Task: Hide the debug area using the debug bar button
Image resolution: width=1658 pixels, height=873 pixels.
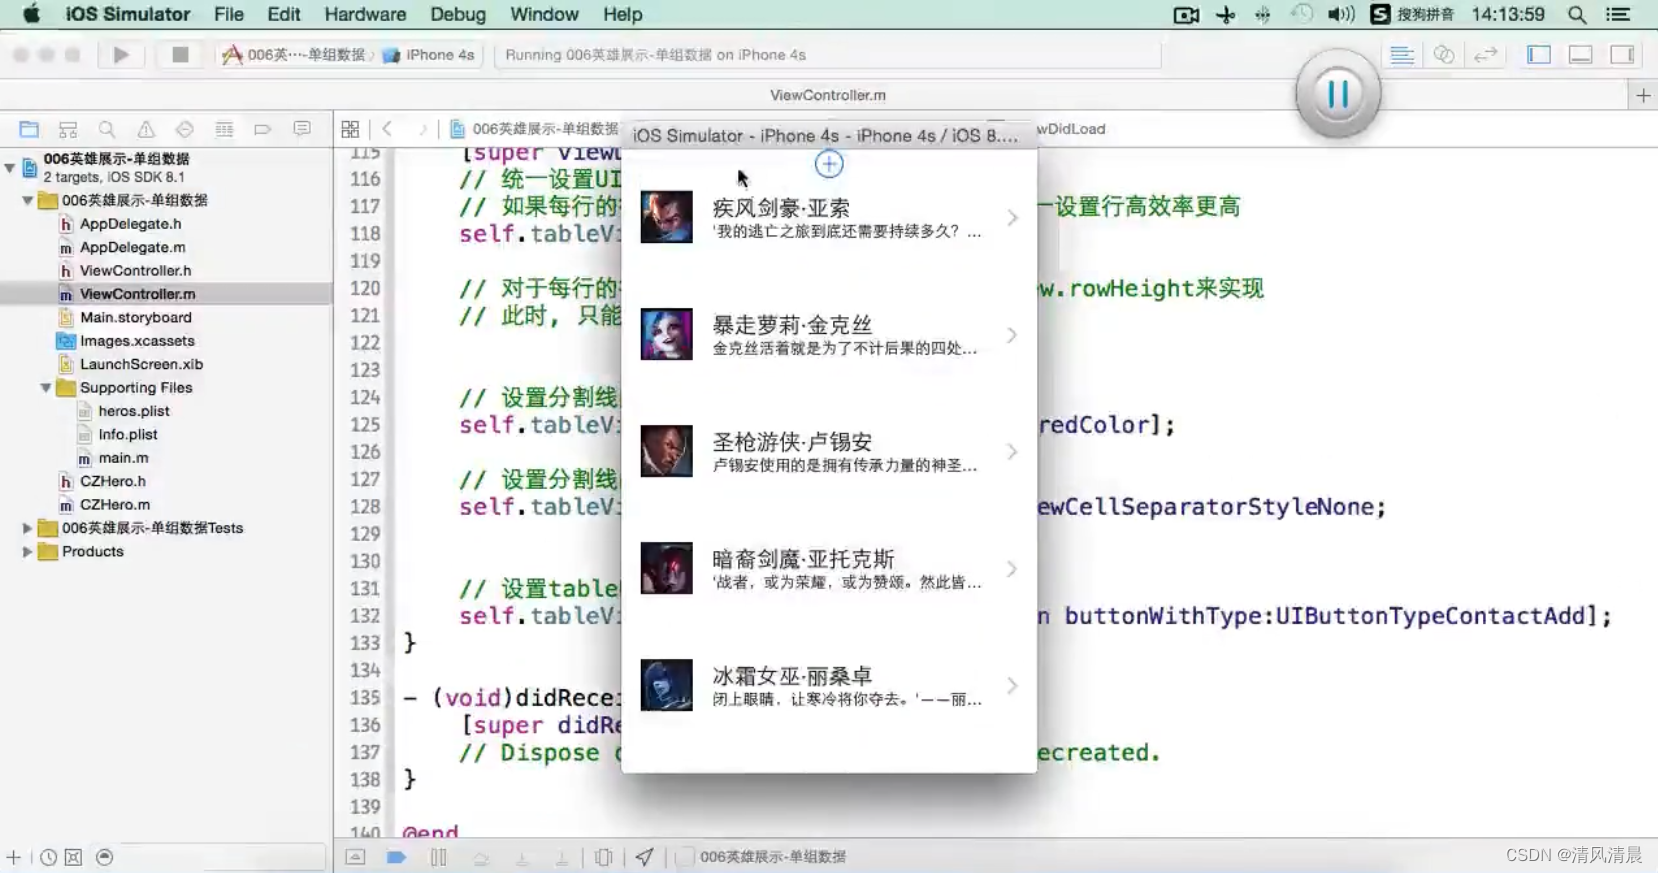Action: click(x=355, y=857)
